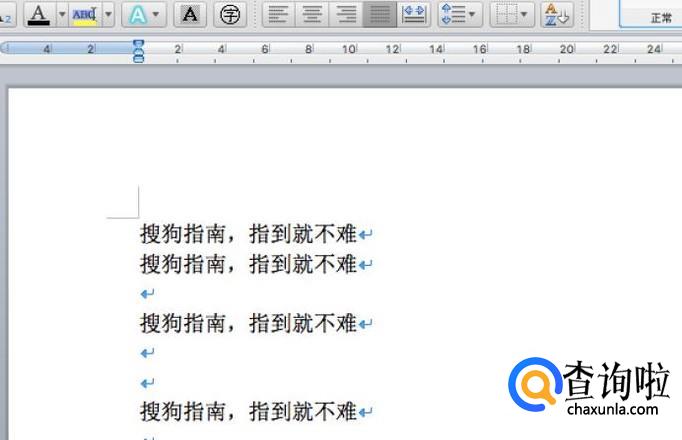Viewport: 682px width, 440px height.
Task: Open the font color dropdown arrow
Action: (62, 15)
